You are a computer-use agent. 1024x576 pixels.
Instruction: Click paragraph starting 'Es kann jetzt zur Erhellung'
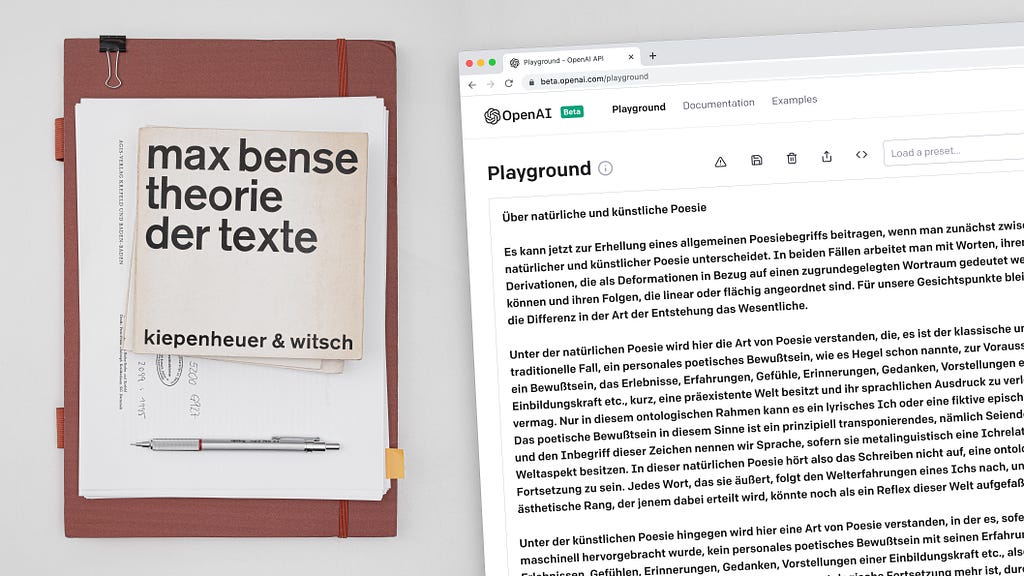[763, 272]
